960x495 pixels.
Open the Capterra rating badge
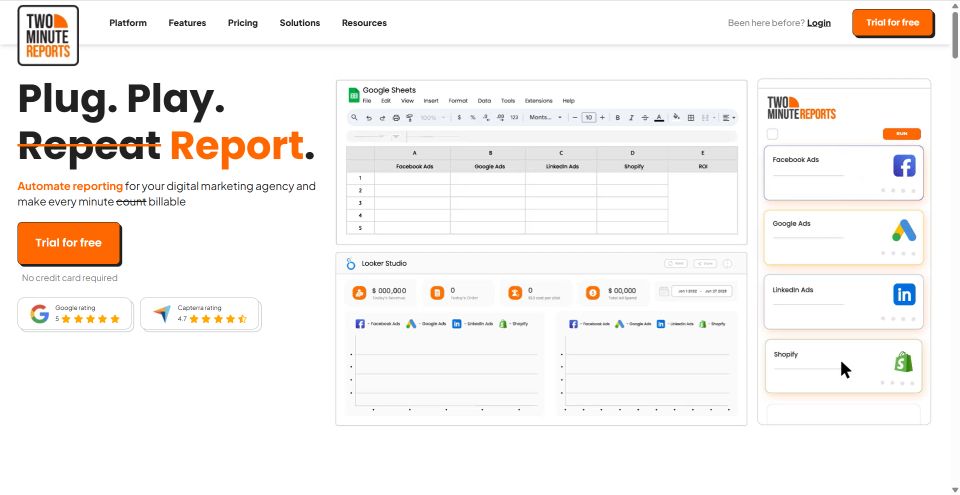pyautogui.click(x=200, y=314)
